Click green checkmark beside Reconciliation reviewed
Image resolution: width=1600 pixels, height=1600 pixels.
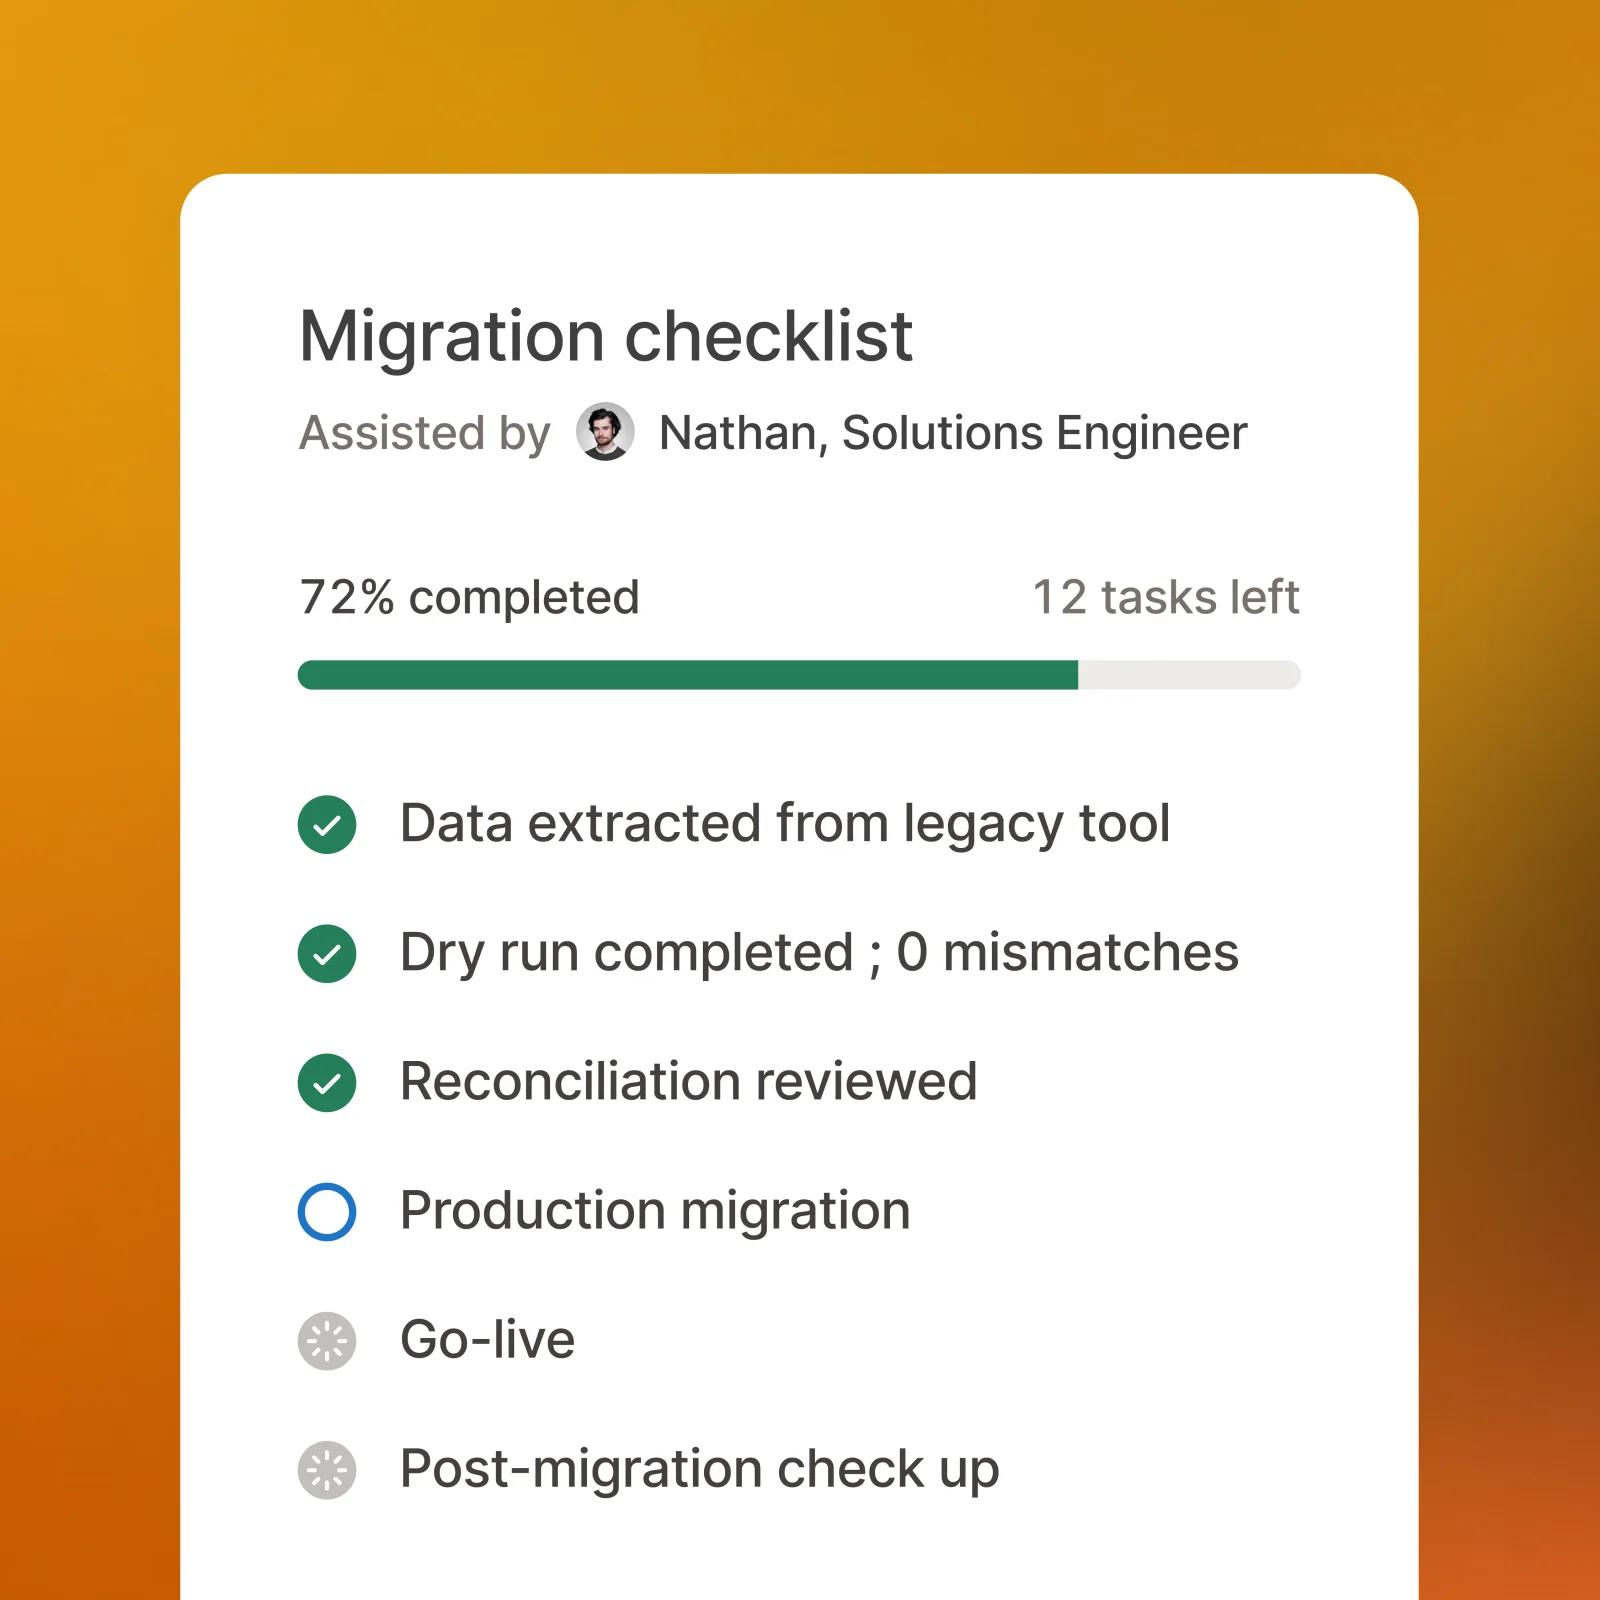click(327, 1083)
